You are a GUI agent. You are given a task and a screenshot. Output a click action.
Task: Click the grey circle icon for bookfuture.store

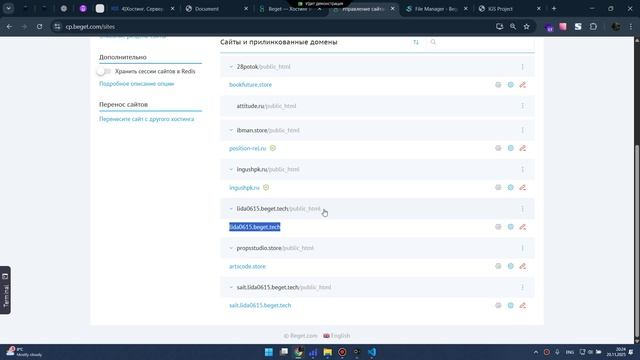coord(498,85)
